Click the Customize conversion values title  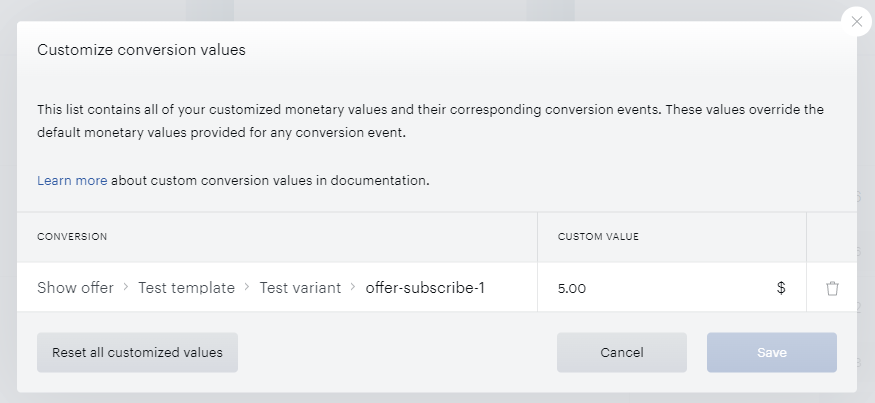141,50
